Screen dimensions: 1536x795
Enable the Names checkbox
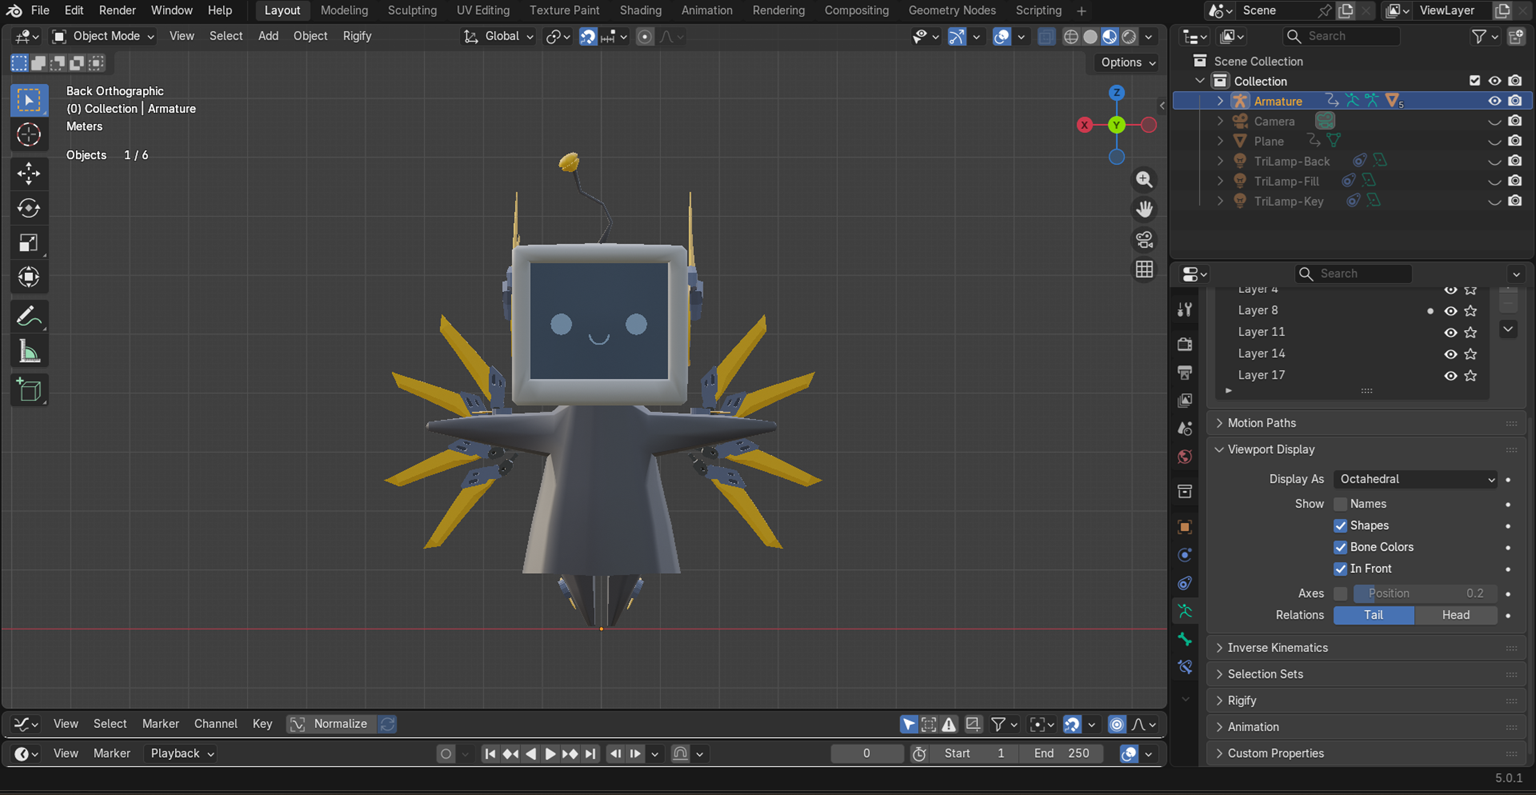coord(1340,504)
